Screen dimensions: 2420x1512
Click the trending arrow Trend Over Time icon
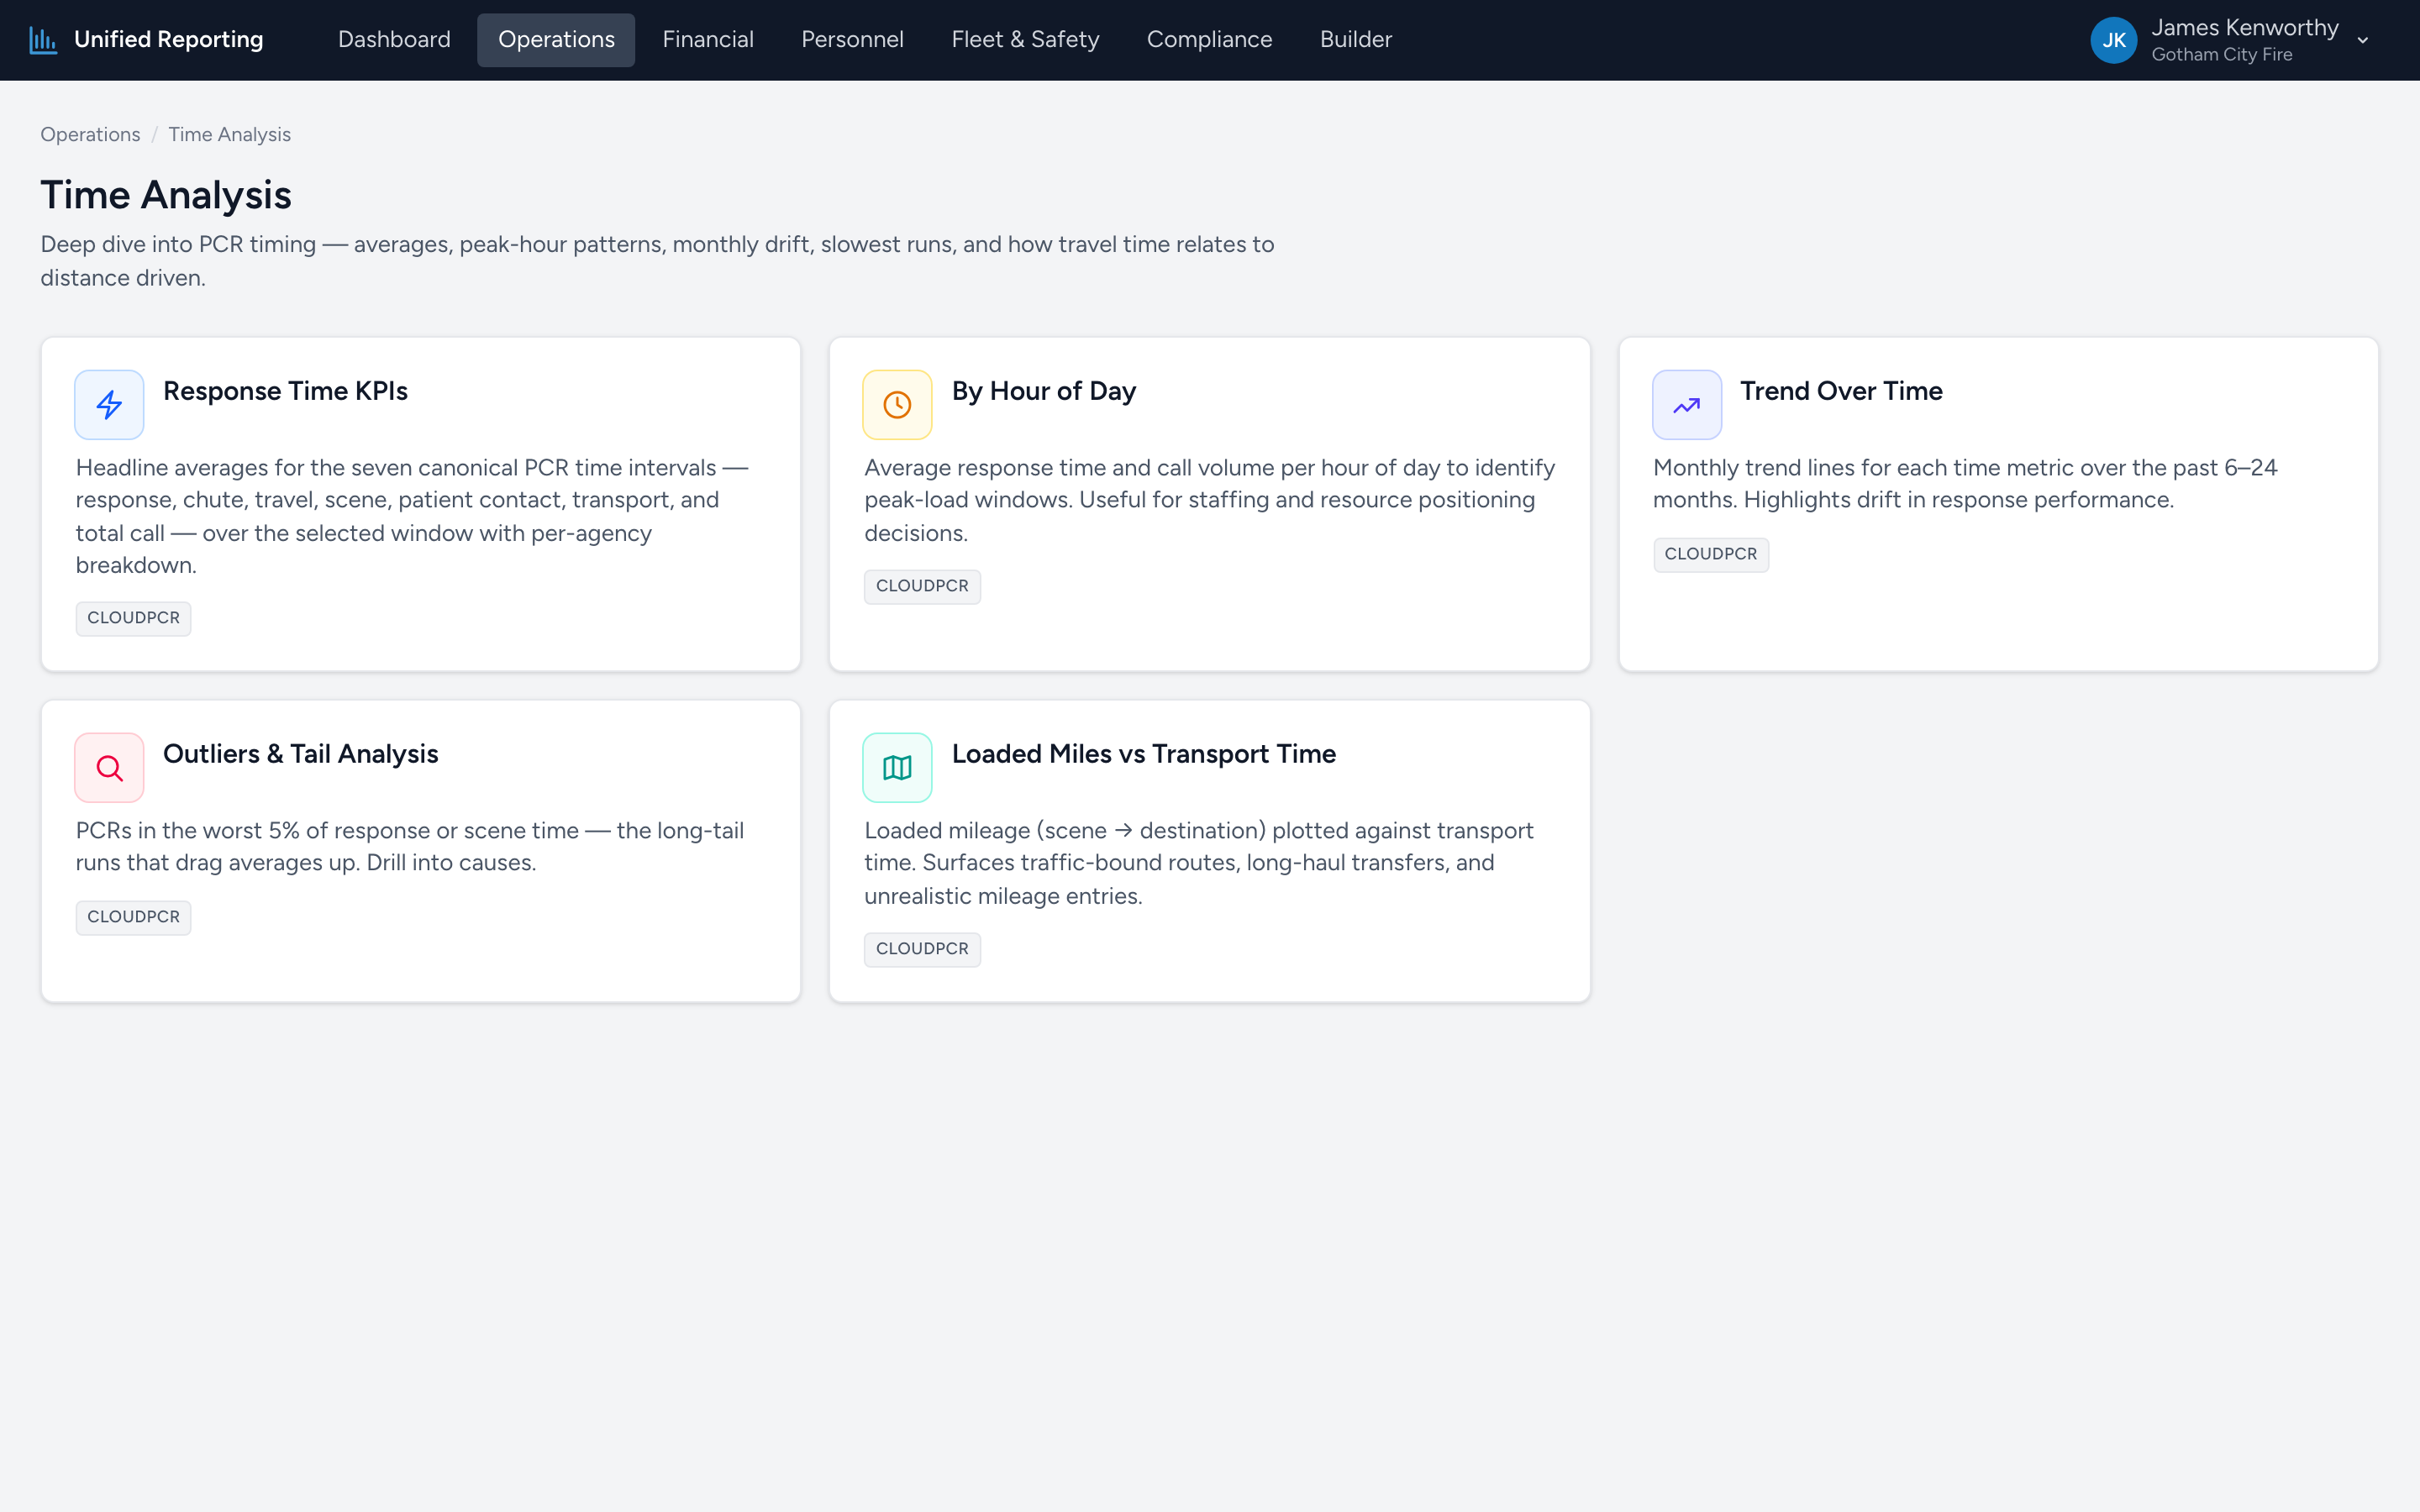(1686, 405)
